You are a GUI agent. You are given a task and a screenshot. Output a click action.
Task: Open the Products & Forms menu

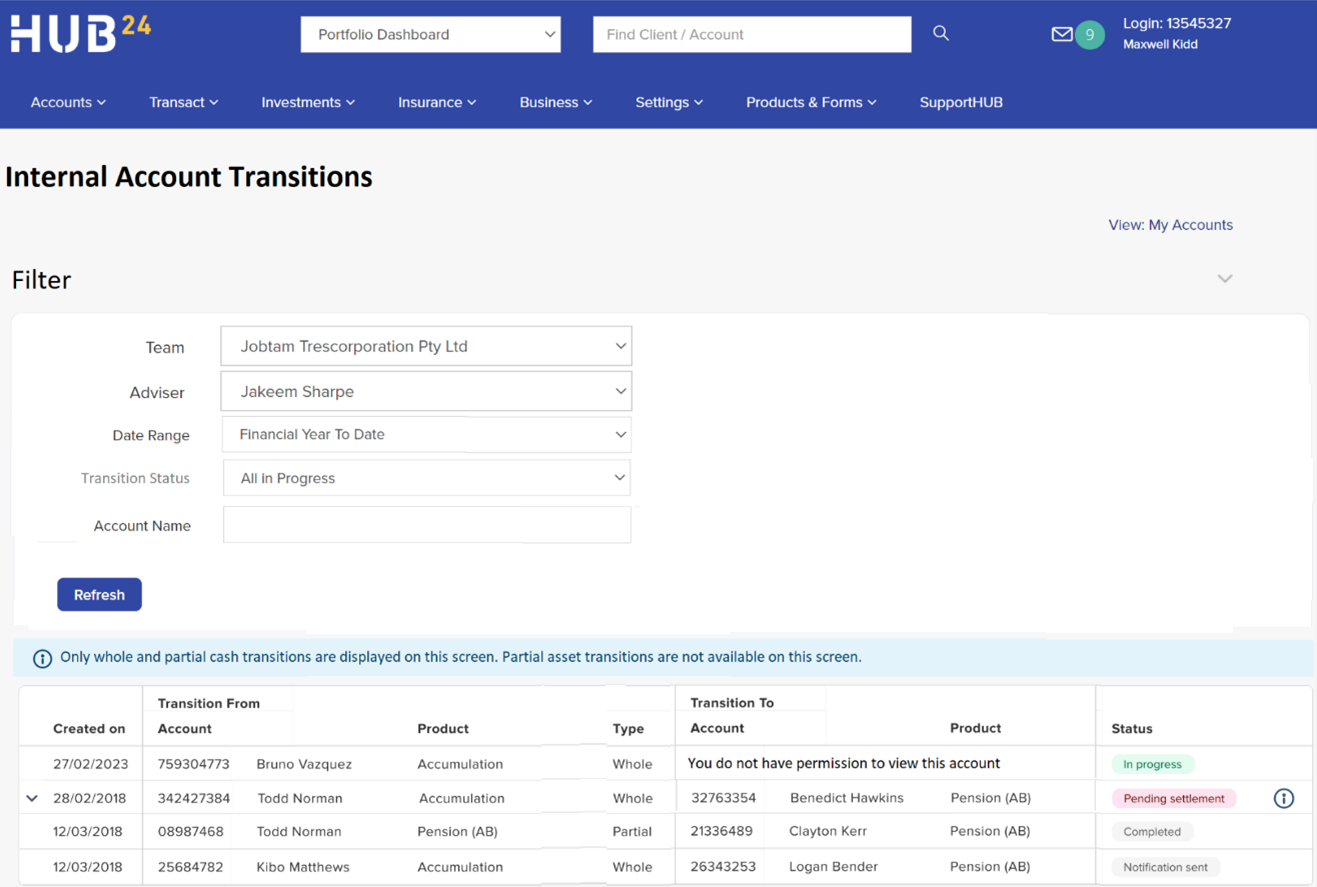[x=811, y=101]
